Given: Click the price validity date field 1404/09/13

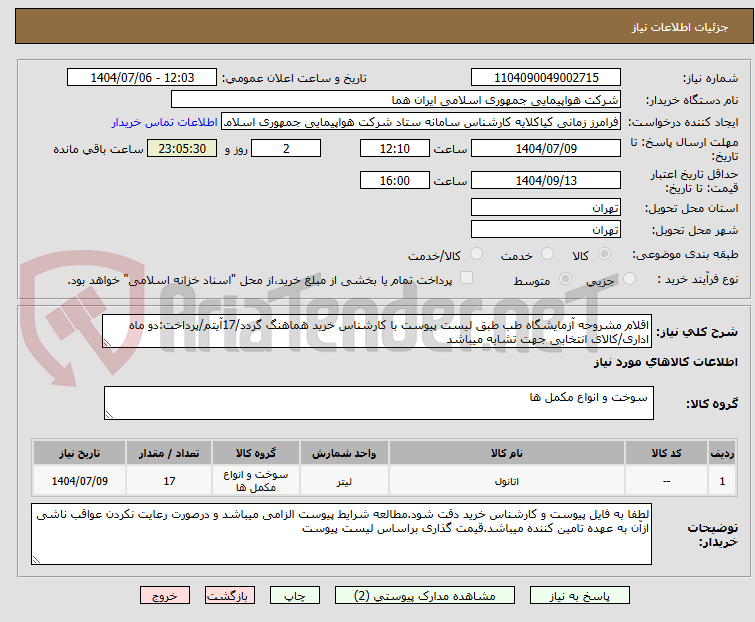Looking at the screenshot, I should [545, 181].
